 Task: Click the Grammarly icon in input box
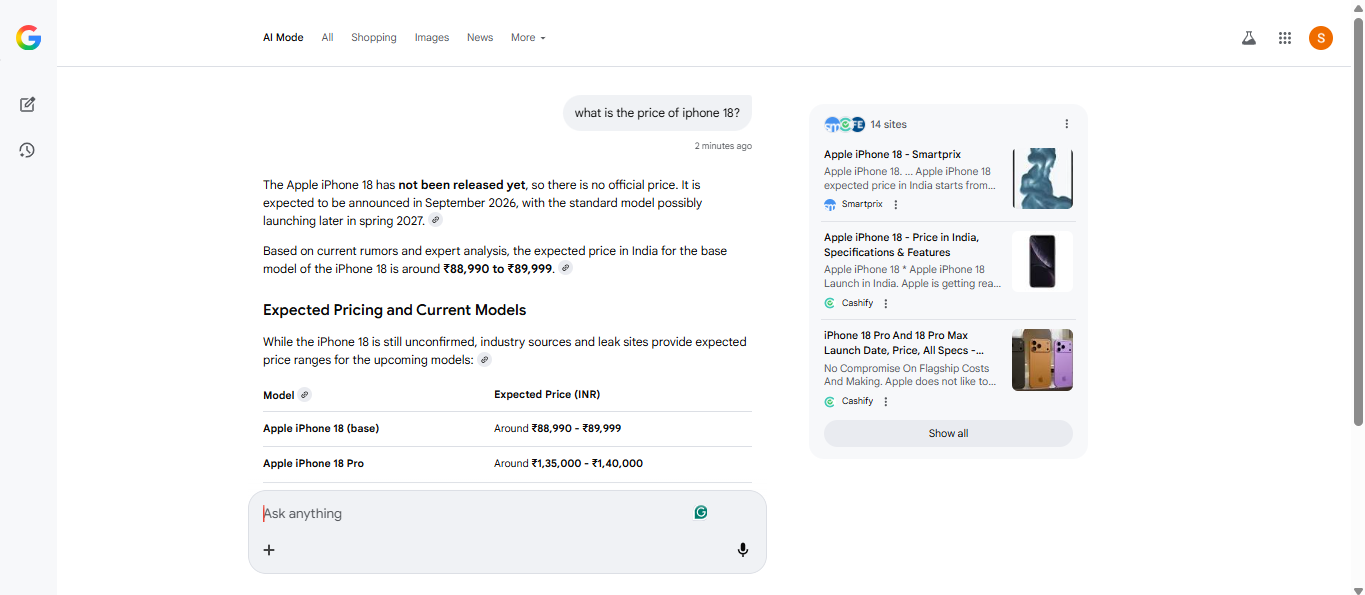point(701,512)
